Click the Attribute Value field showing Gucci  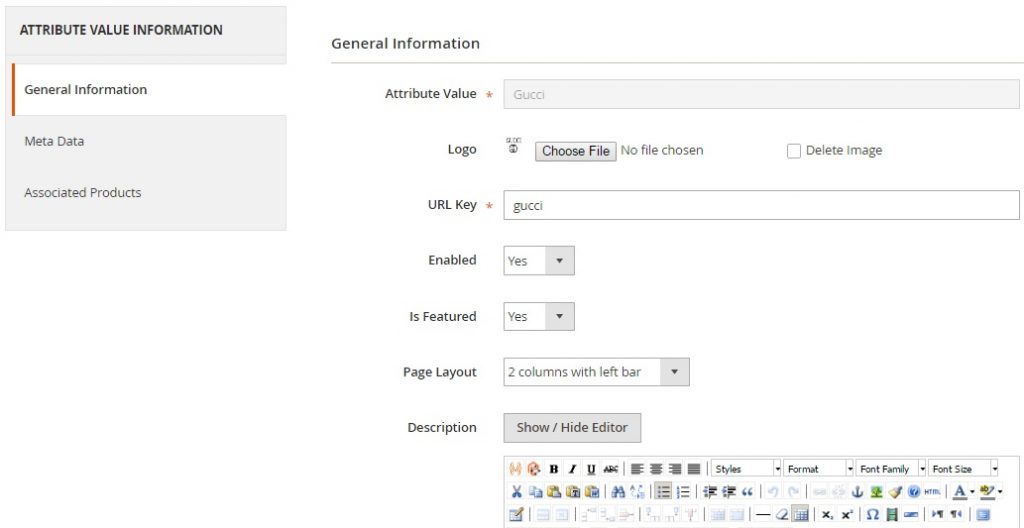[761, 94]
